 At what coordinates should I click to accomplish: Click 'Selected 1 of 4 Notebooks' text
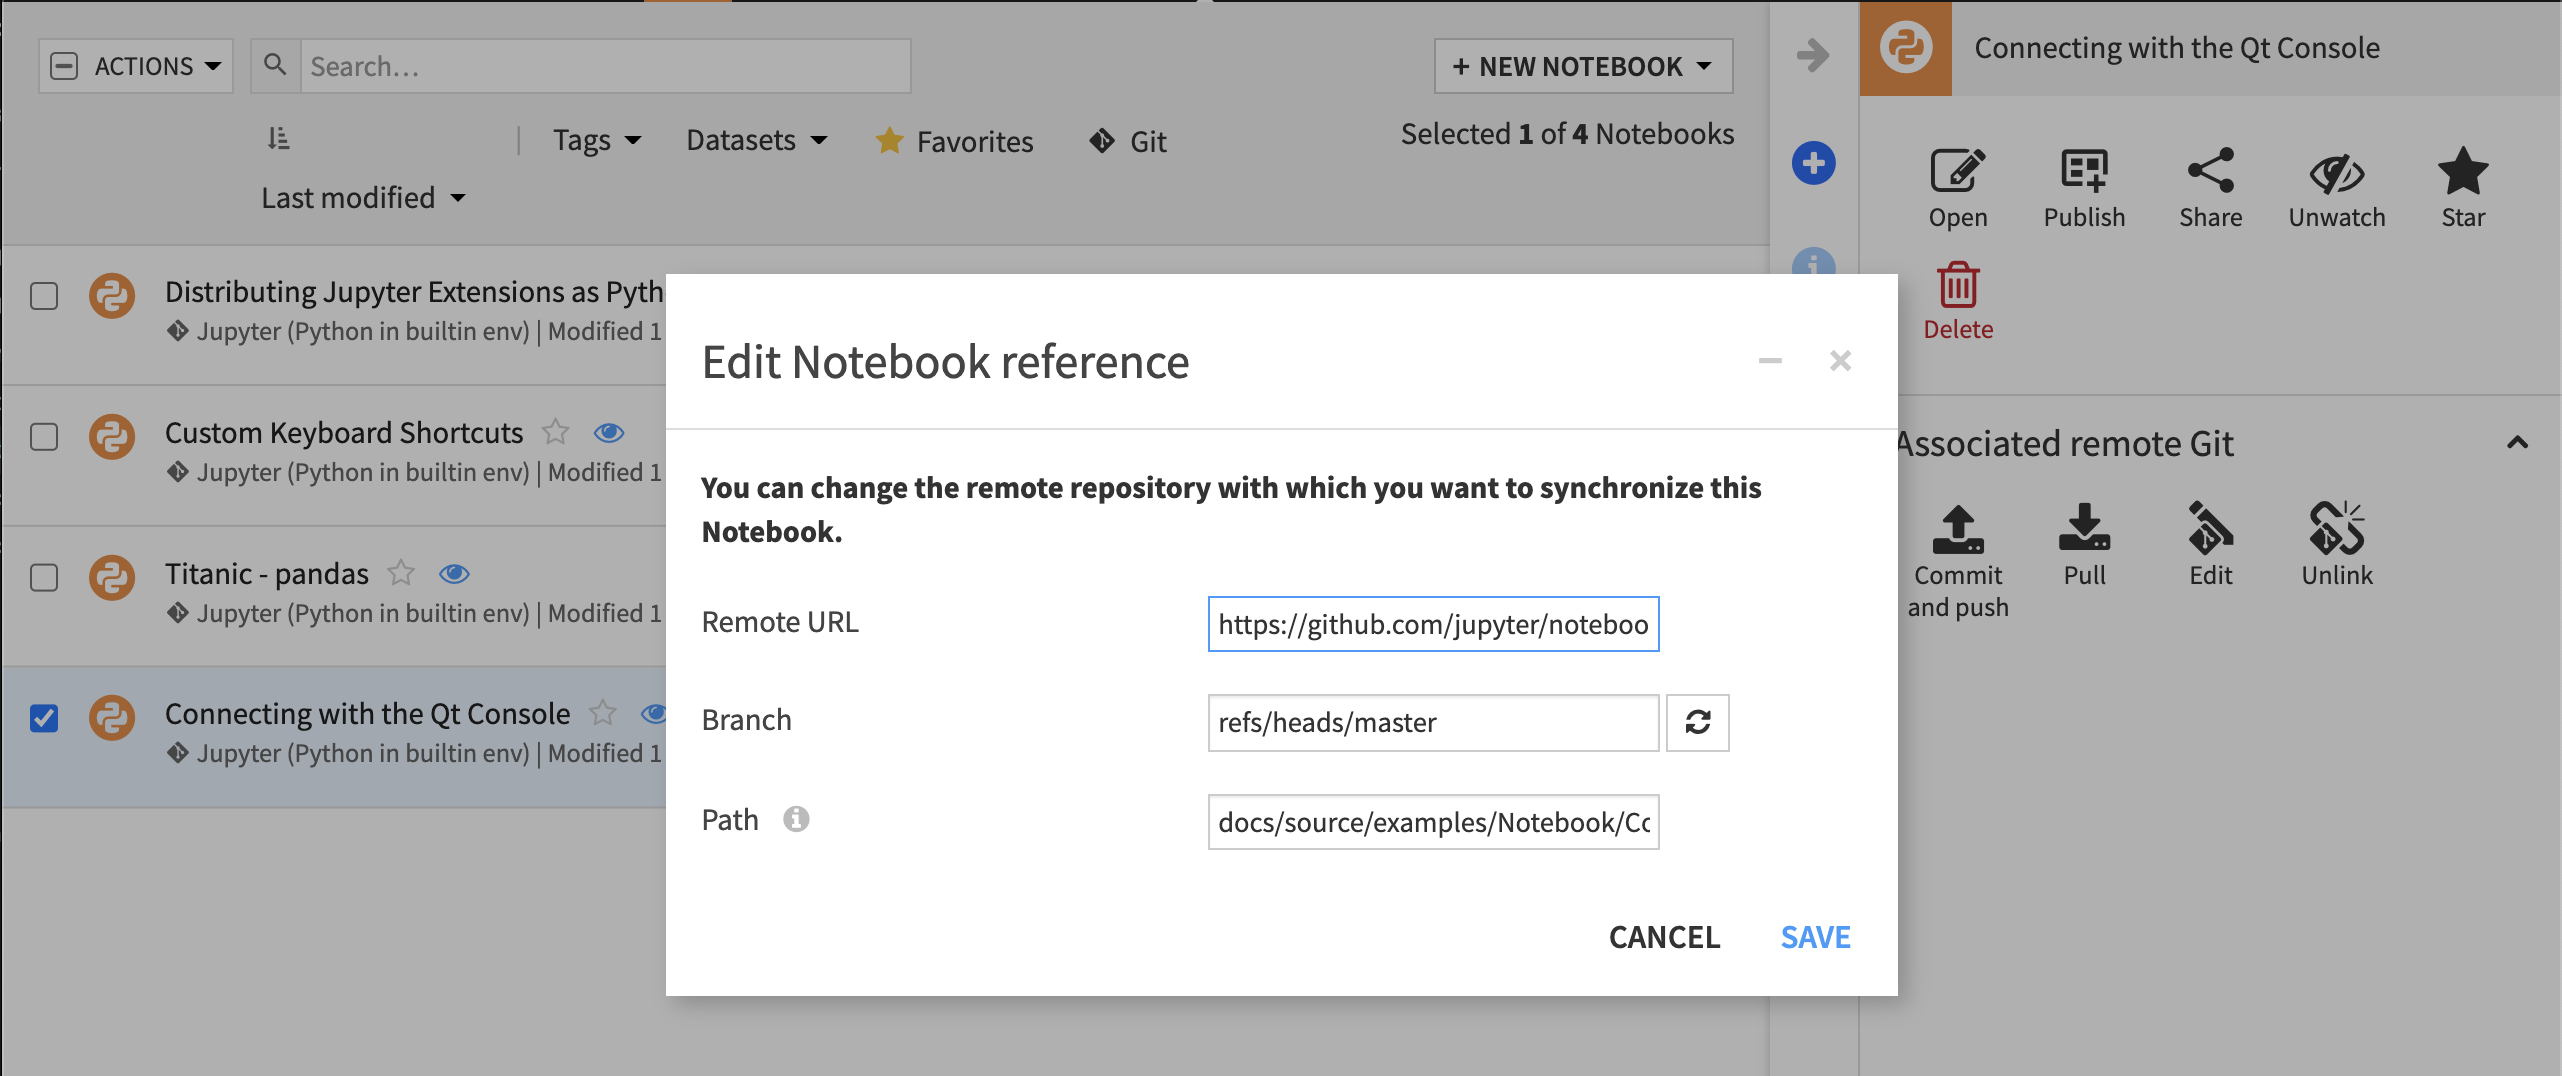coord(1567,134)
